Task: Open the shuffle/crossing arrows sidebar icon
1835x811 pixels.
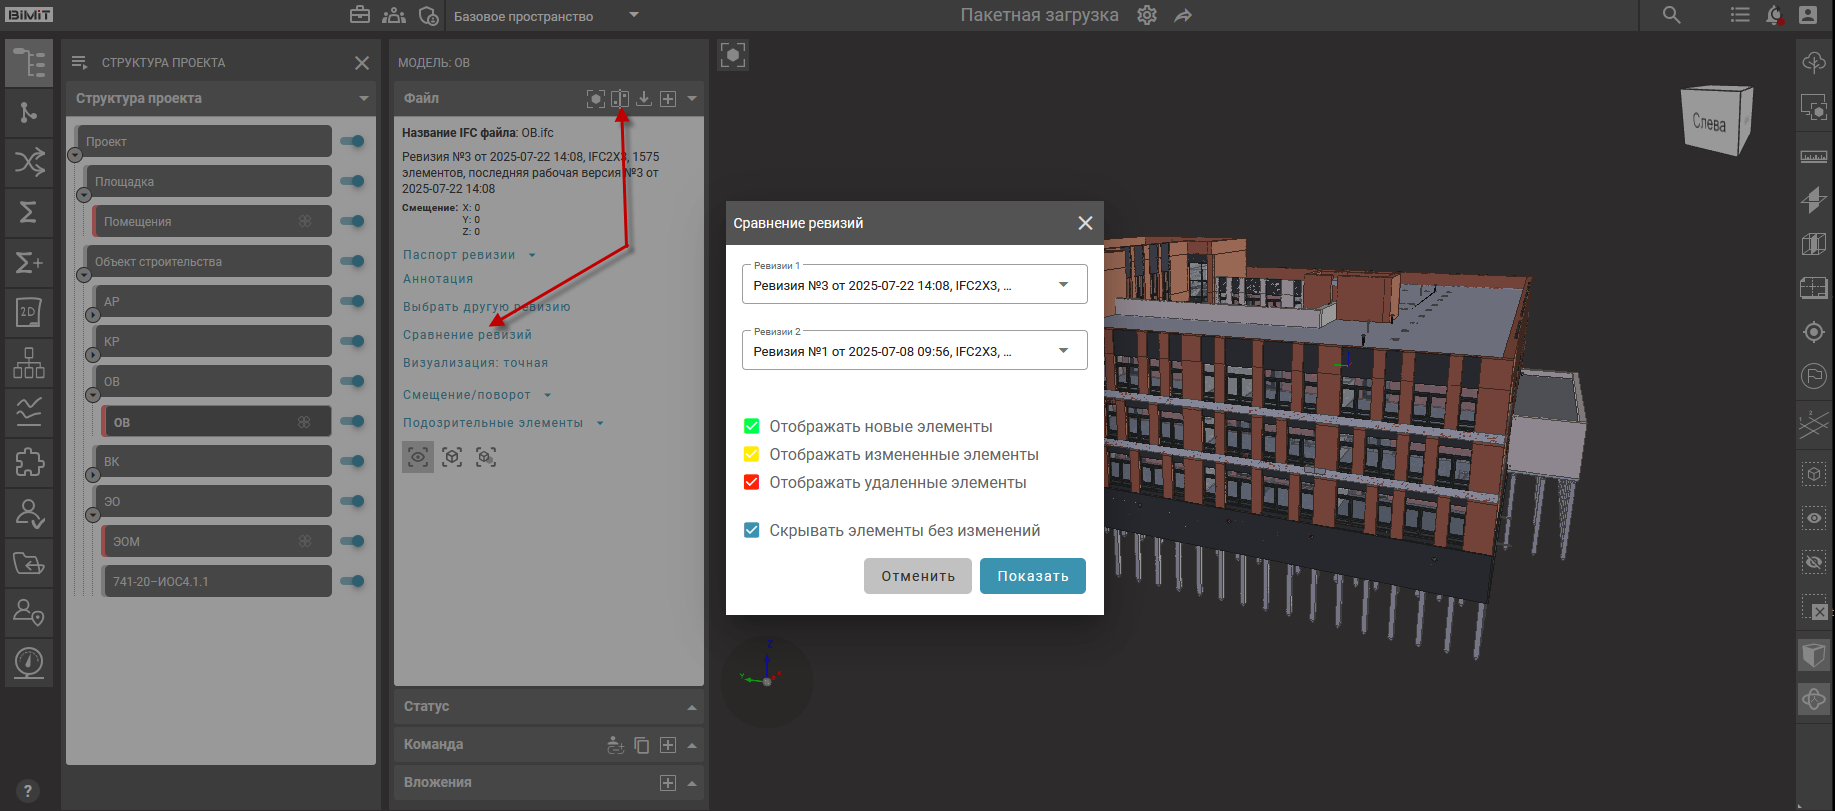Action: coord(29,162)
